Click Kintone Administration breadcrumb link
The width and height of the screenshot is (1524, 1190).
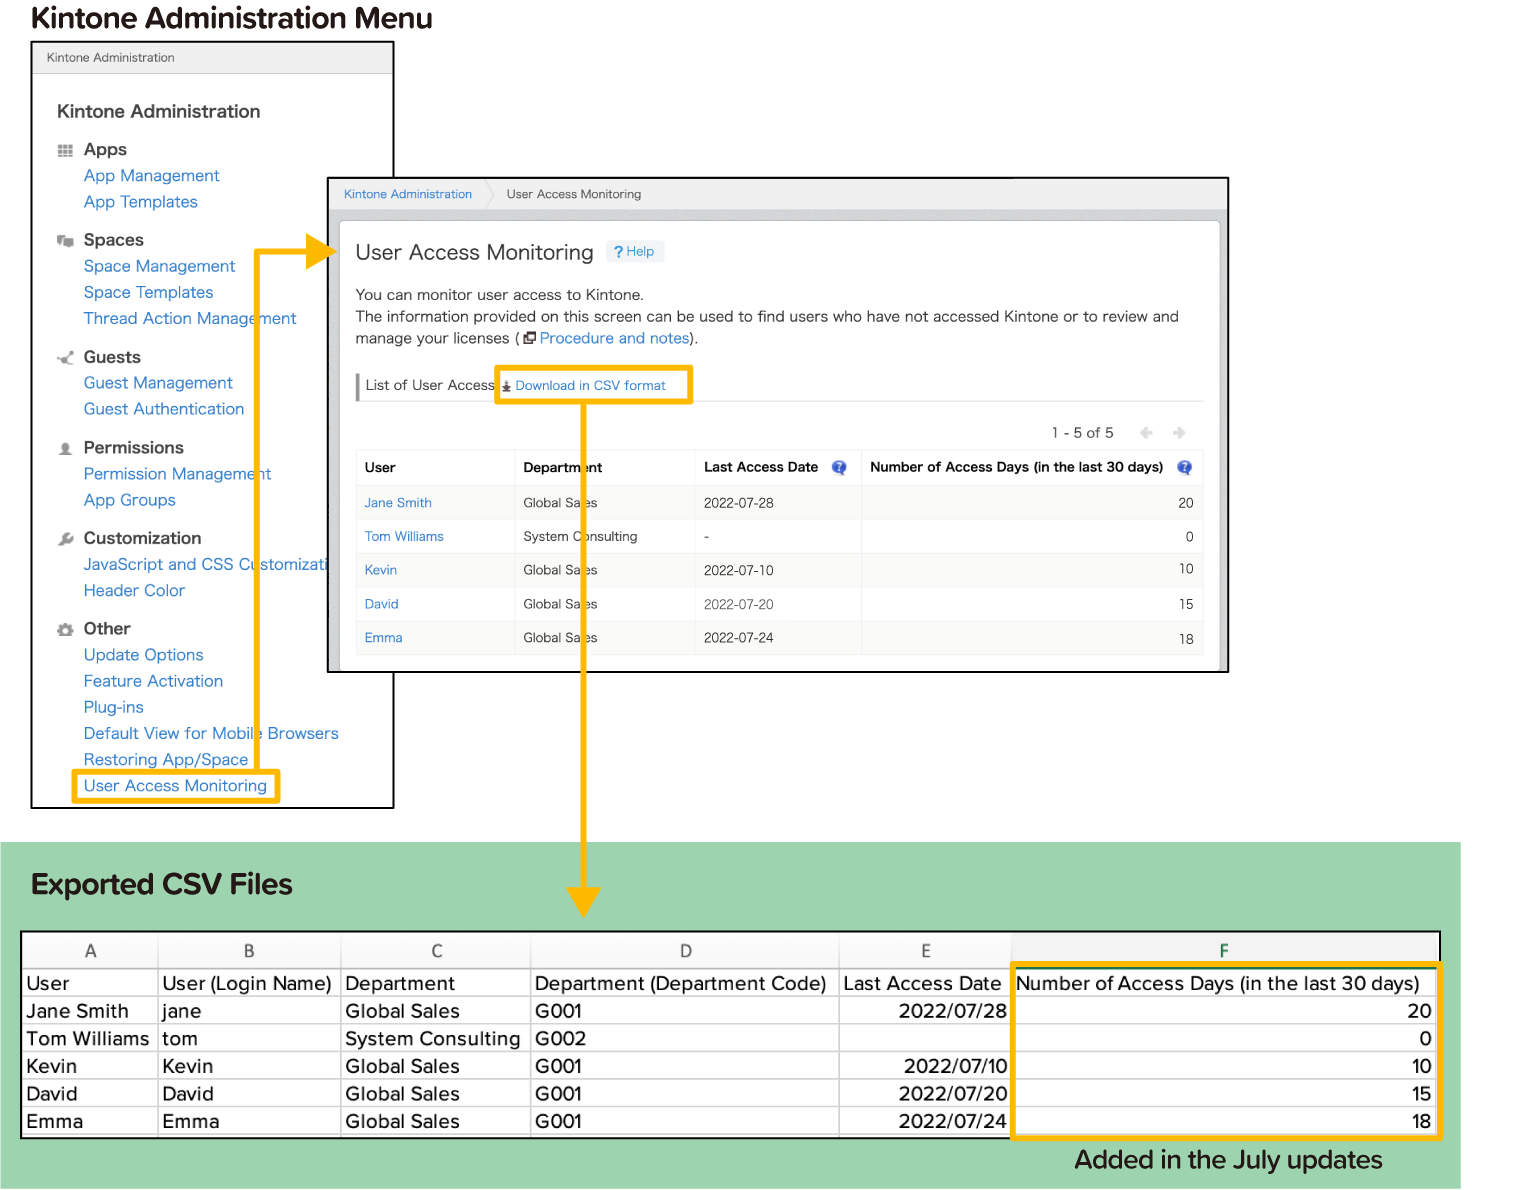(408, 194)
